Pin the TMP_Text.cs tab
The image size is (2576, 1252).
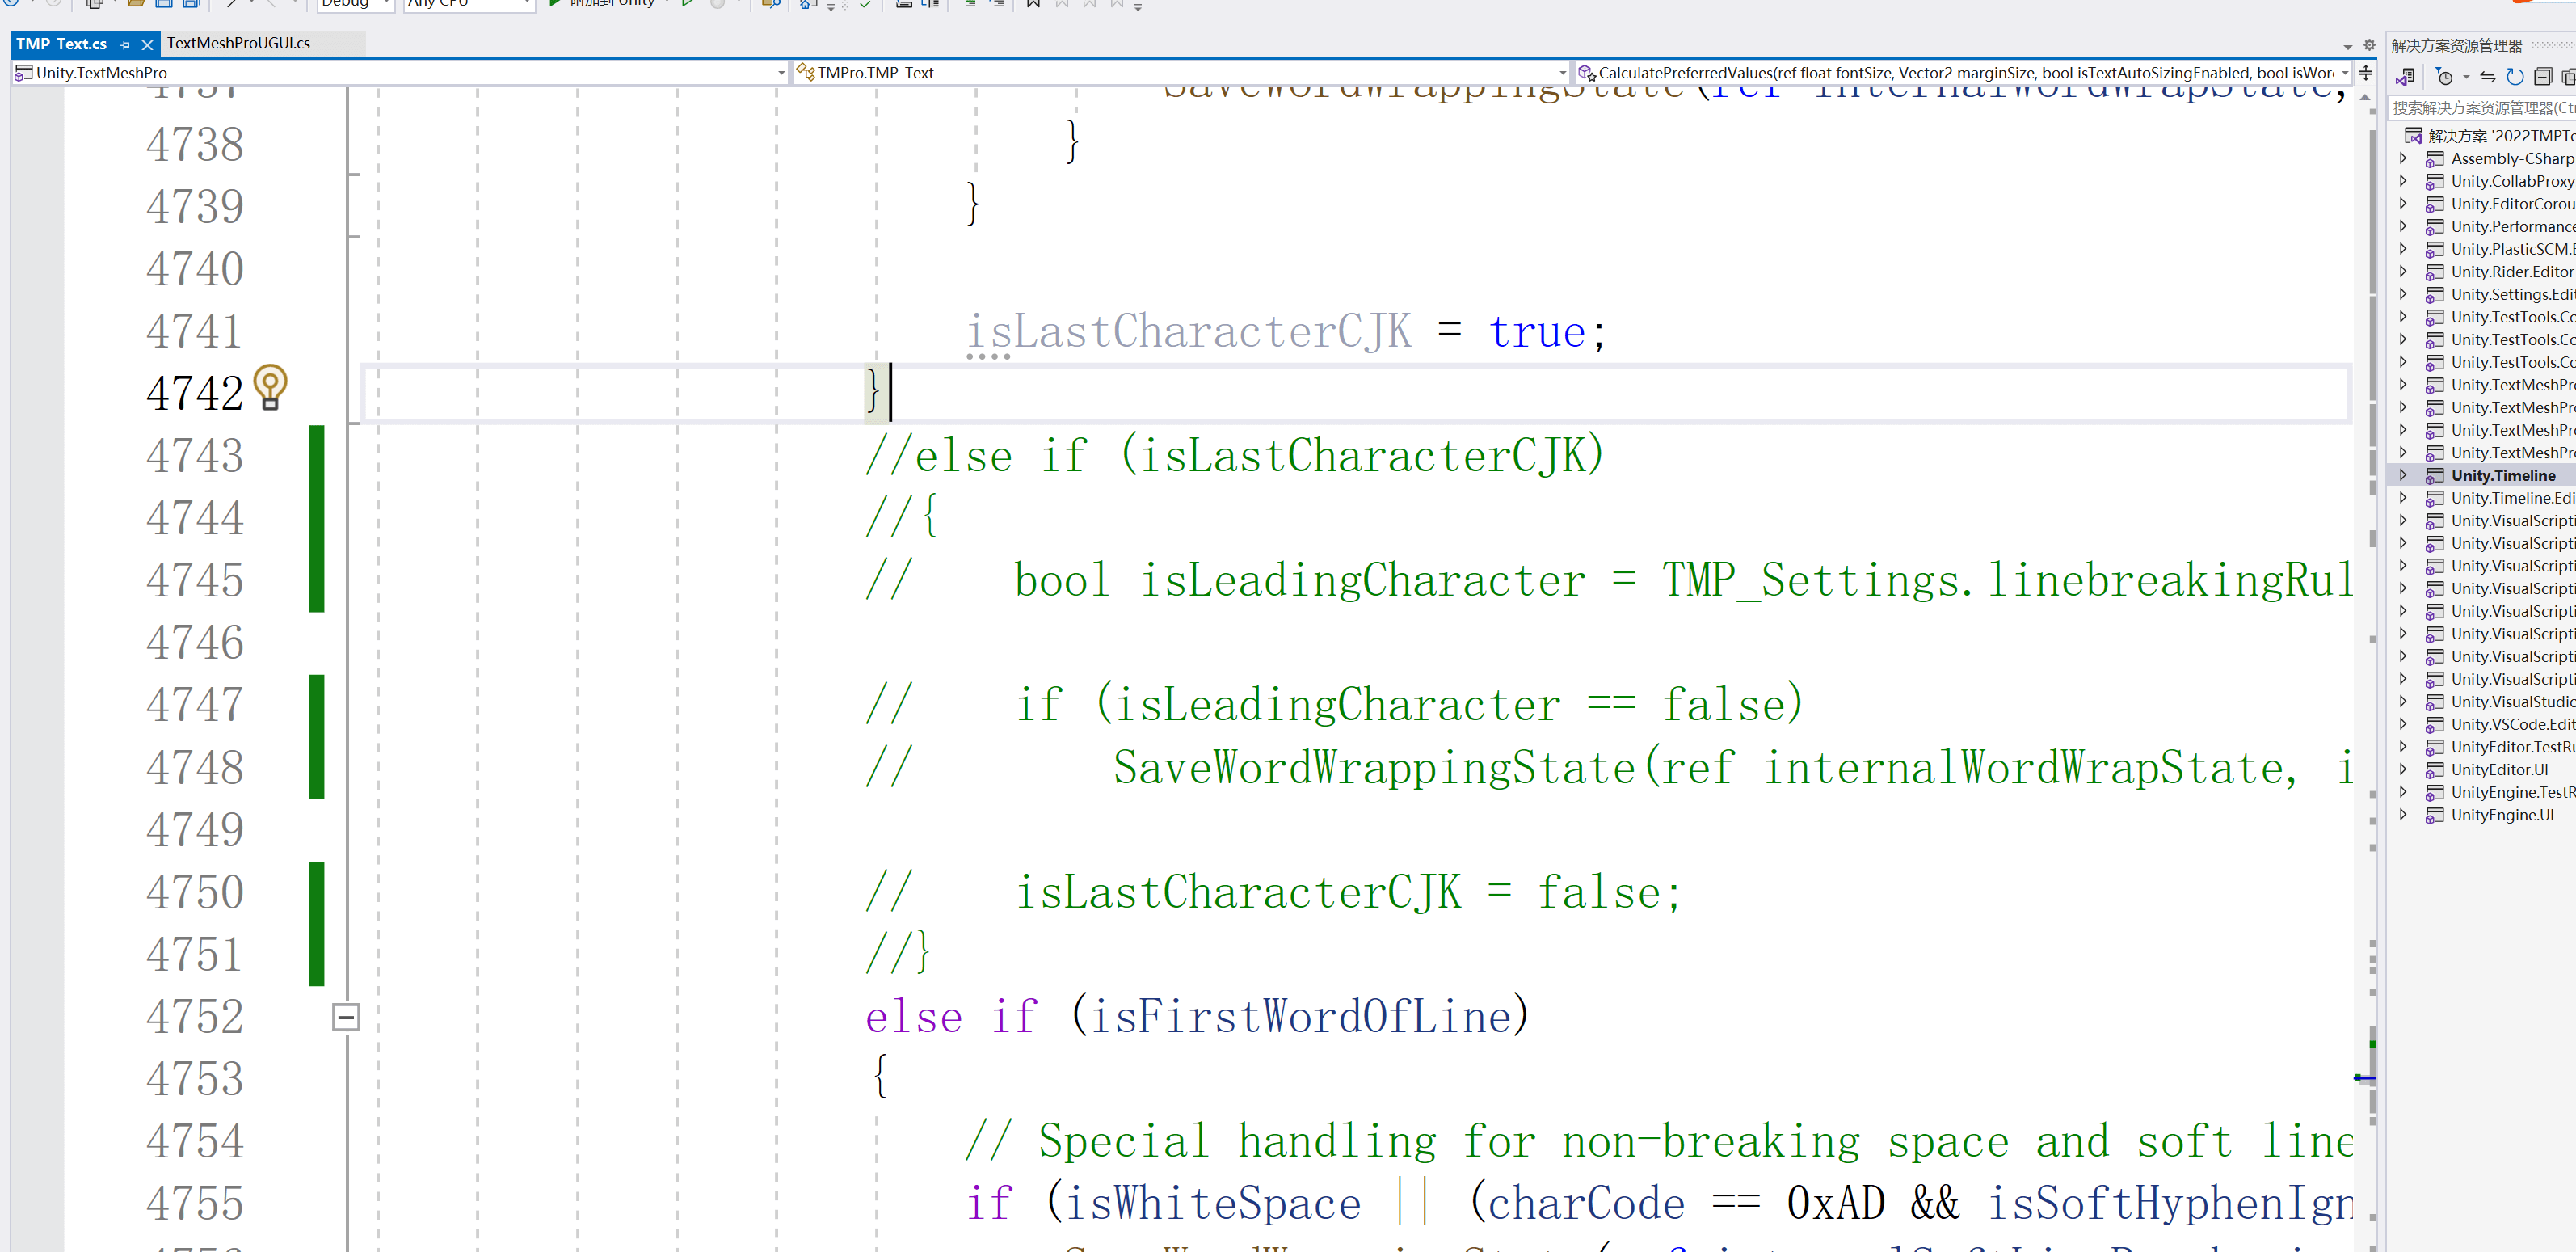point(125,45)
